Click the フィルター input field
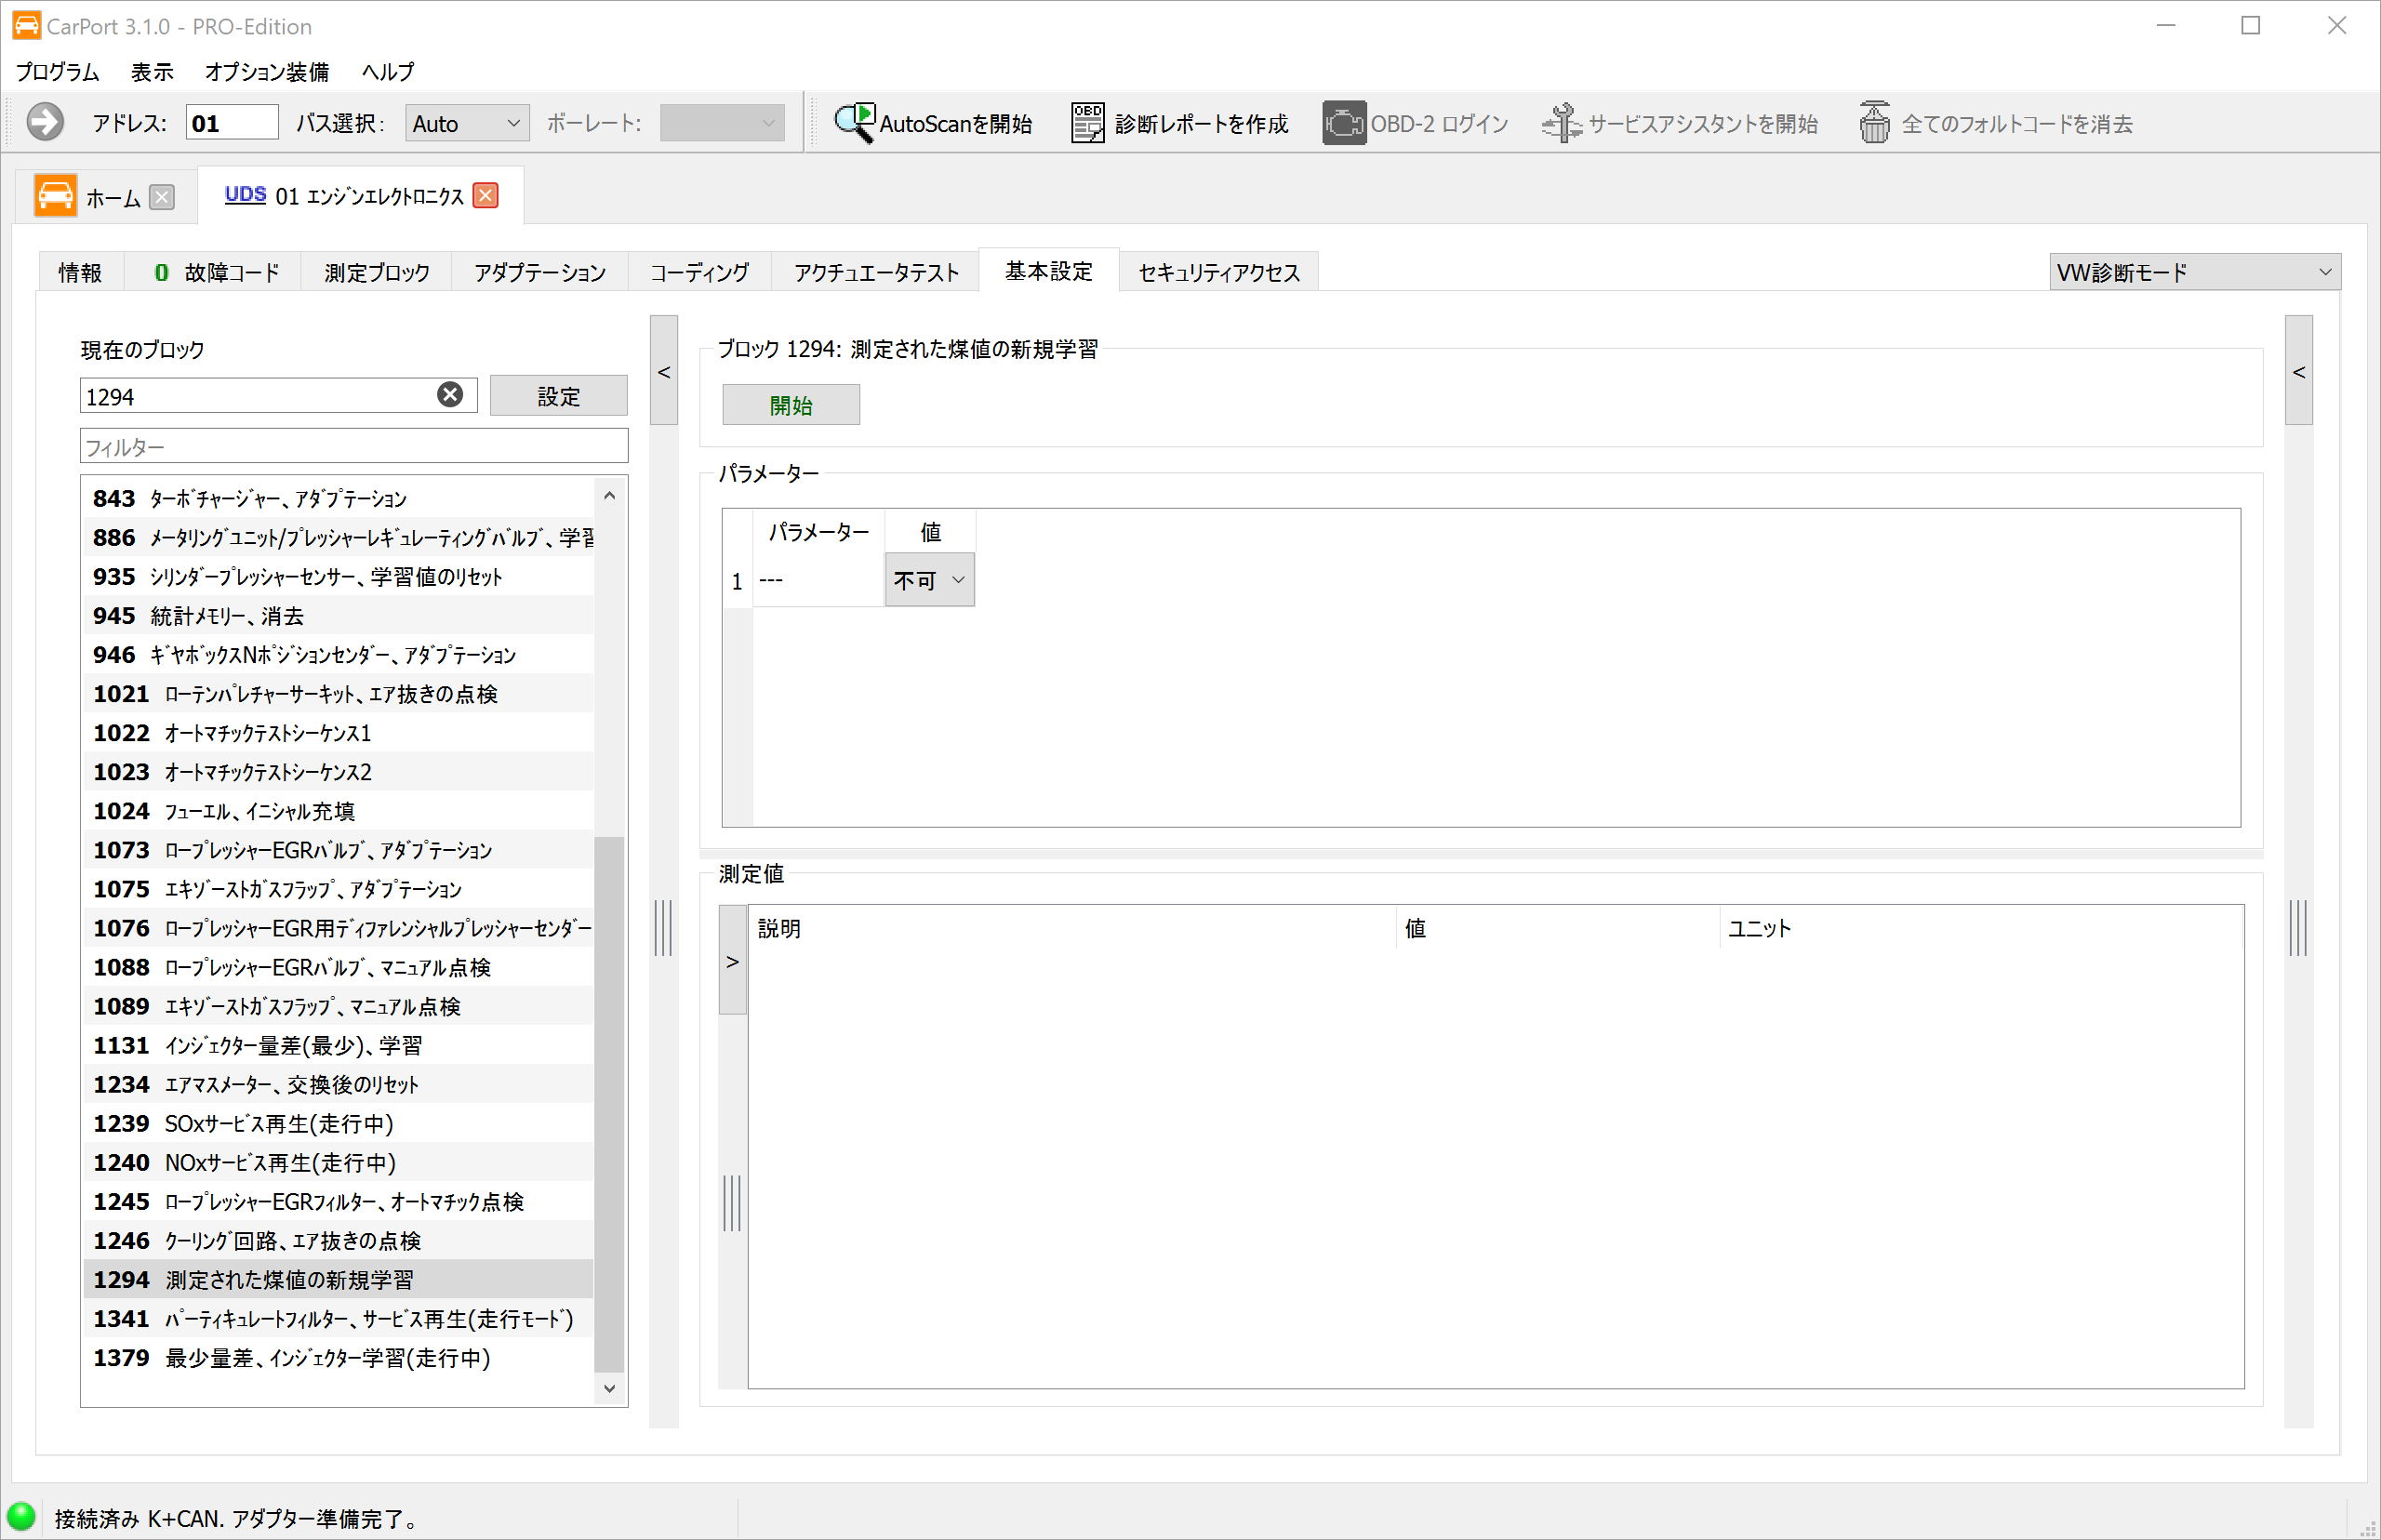2381x1540 pixels. pyautogui.click(x=354, y=446)
